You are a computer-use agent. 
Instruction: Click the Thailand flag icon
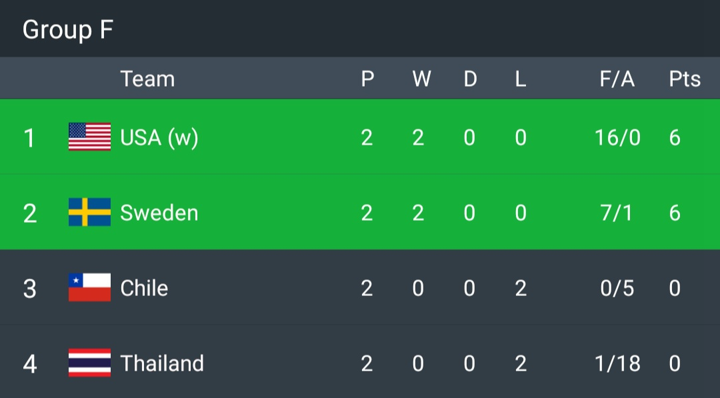pos(90,363)
